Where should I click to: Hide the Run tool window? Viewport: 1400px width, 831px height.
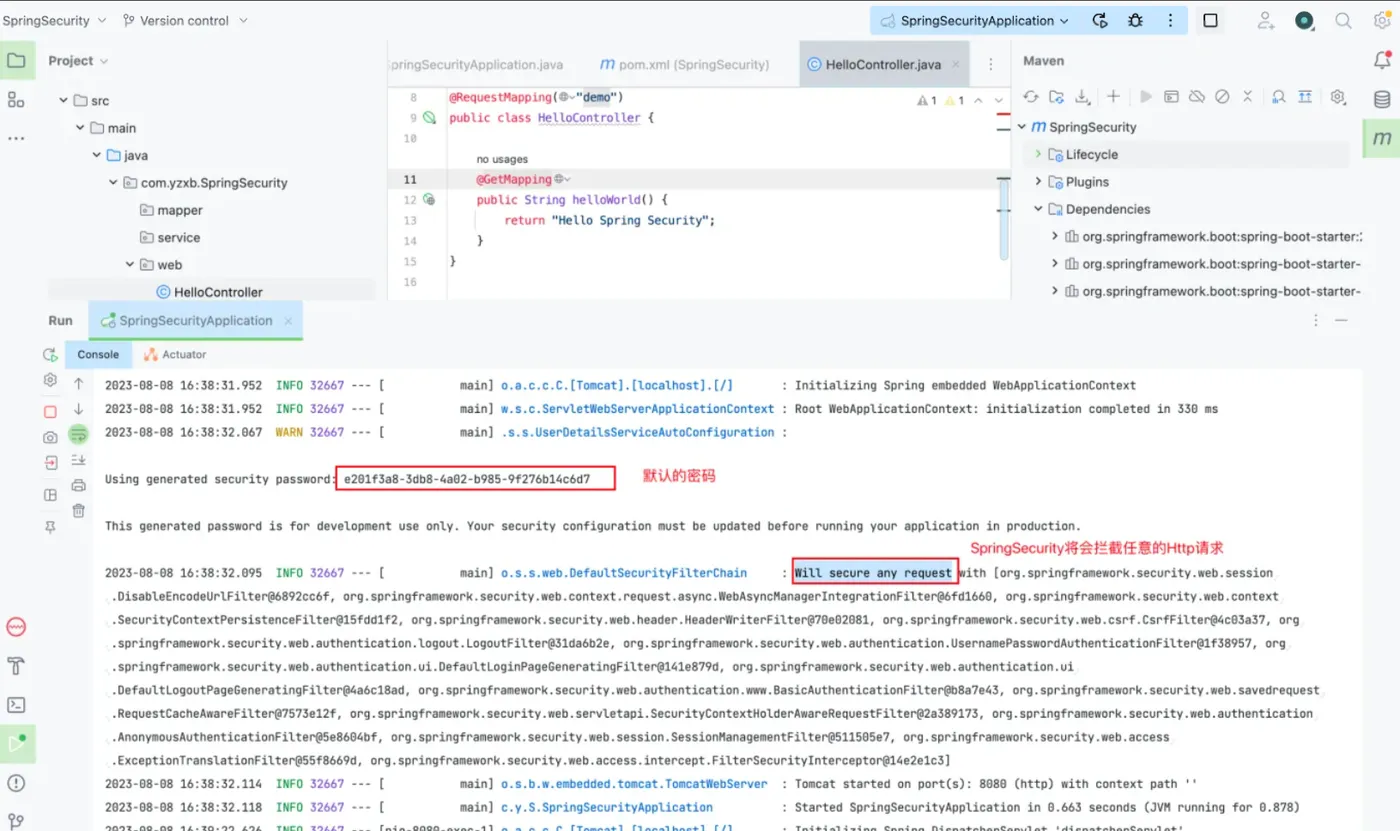tap(1342, 320)
